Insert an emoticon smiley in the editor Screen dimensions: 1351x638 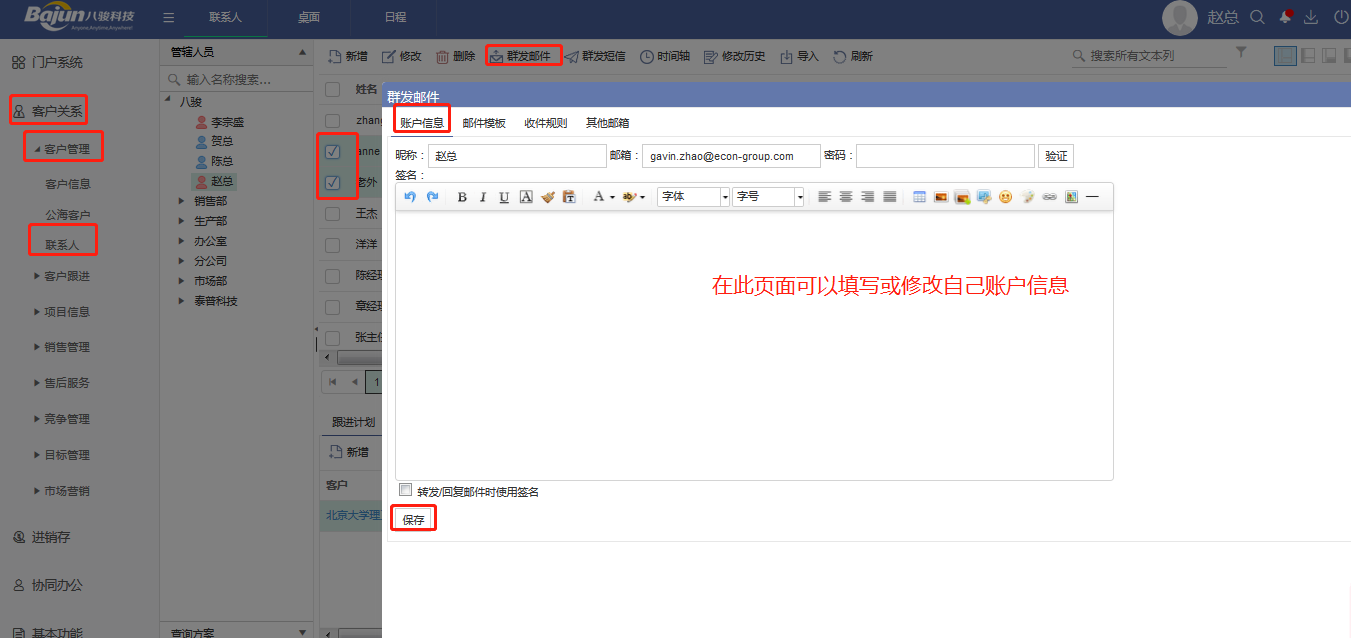[x=1005, y=197]
